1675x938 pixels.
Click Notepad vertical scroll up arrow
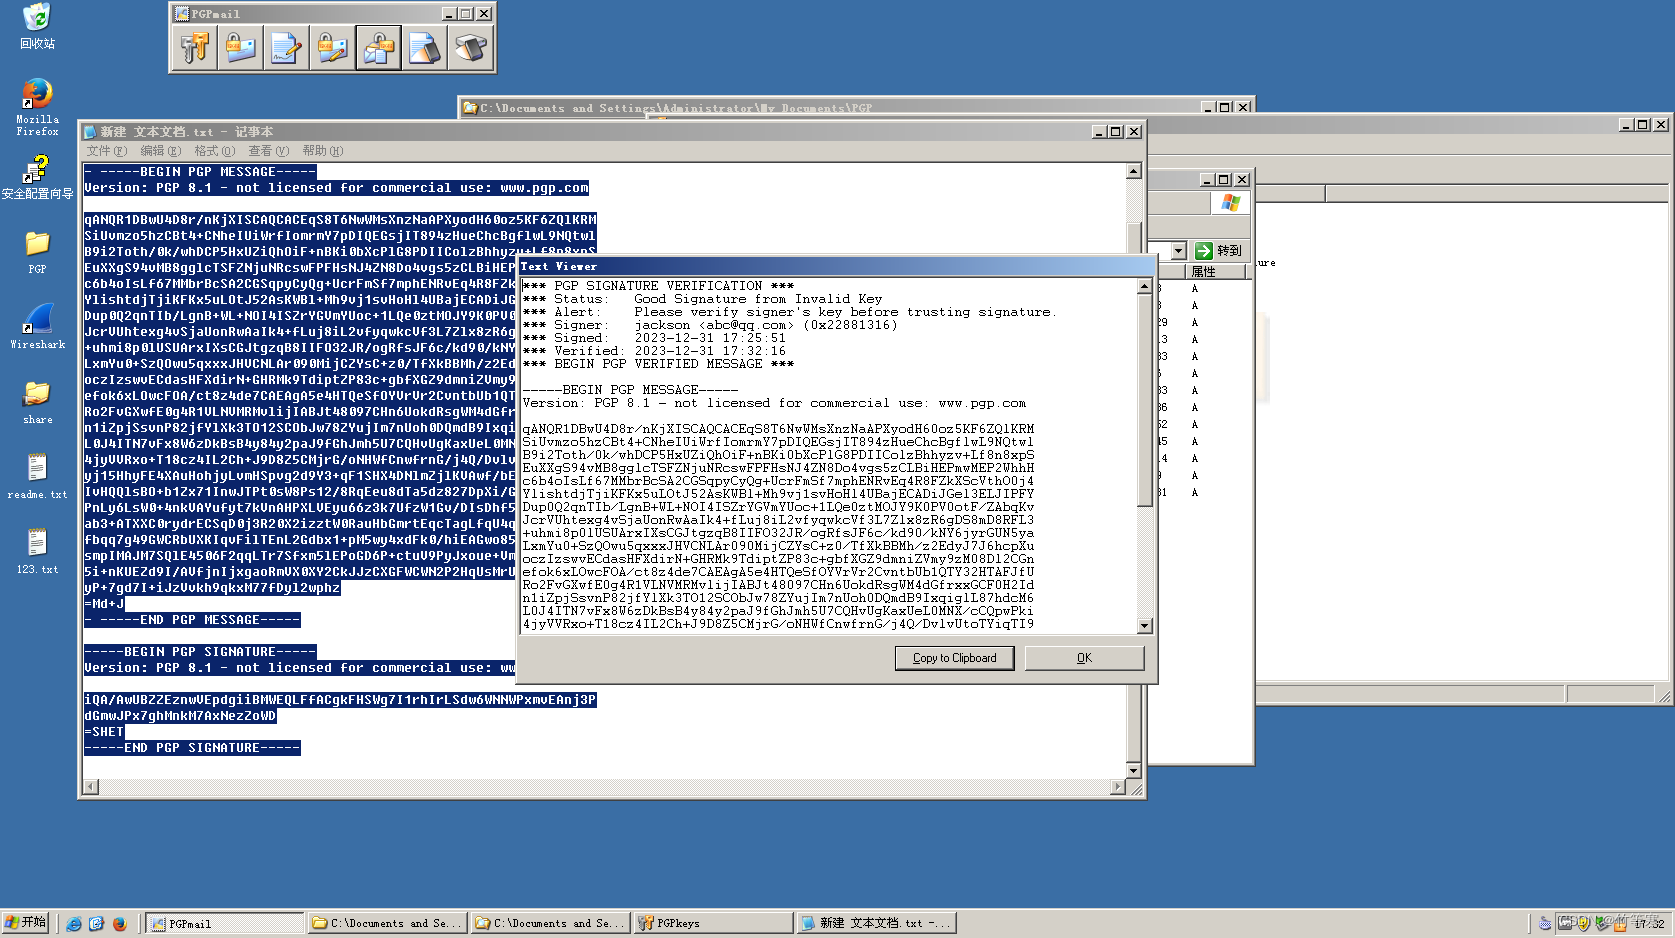(x=1133, y=171)
